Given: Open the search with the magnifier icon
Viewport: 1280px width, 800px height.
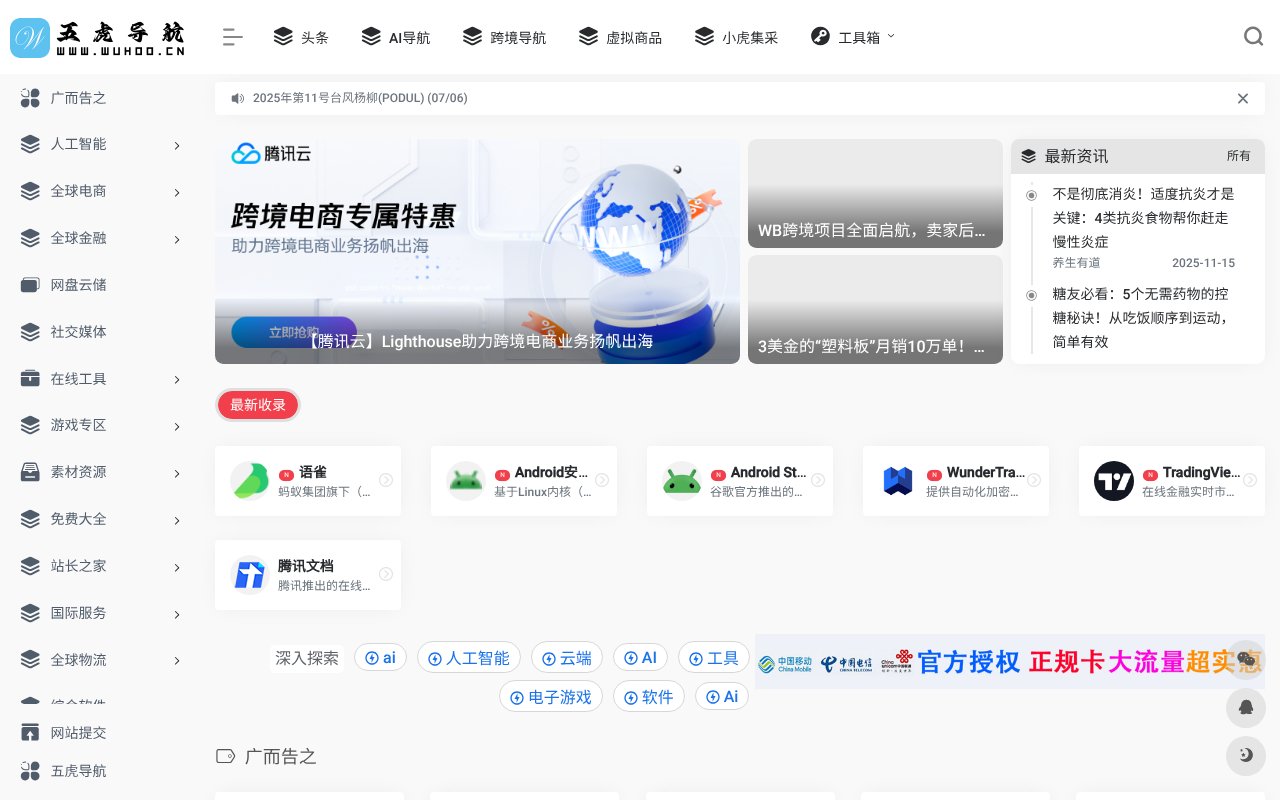Looking at the screenshot, I should coord(1253,36).
